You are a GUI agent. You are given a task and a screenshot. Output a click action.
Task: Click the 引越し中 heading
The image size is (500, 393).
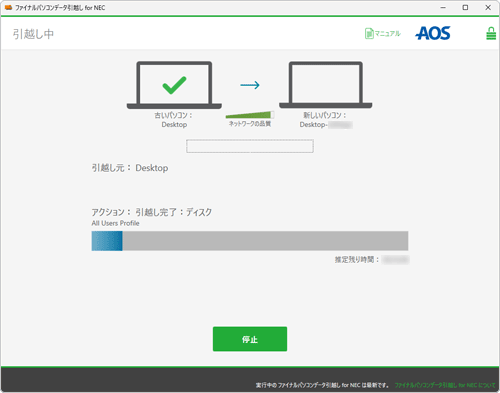point(33,34)
